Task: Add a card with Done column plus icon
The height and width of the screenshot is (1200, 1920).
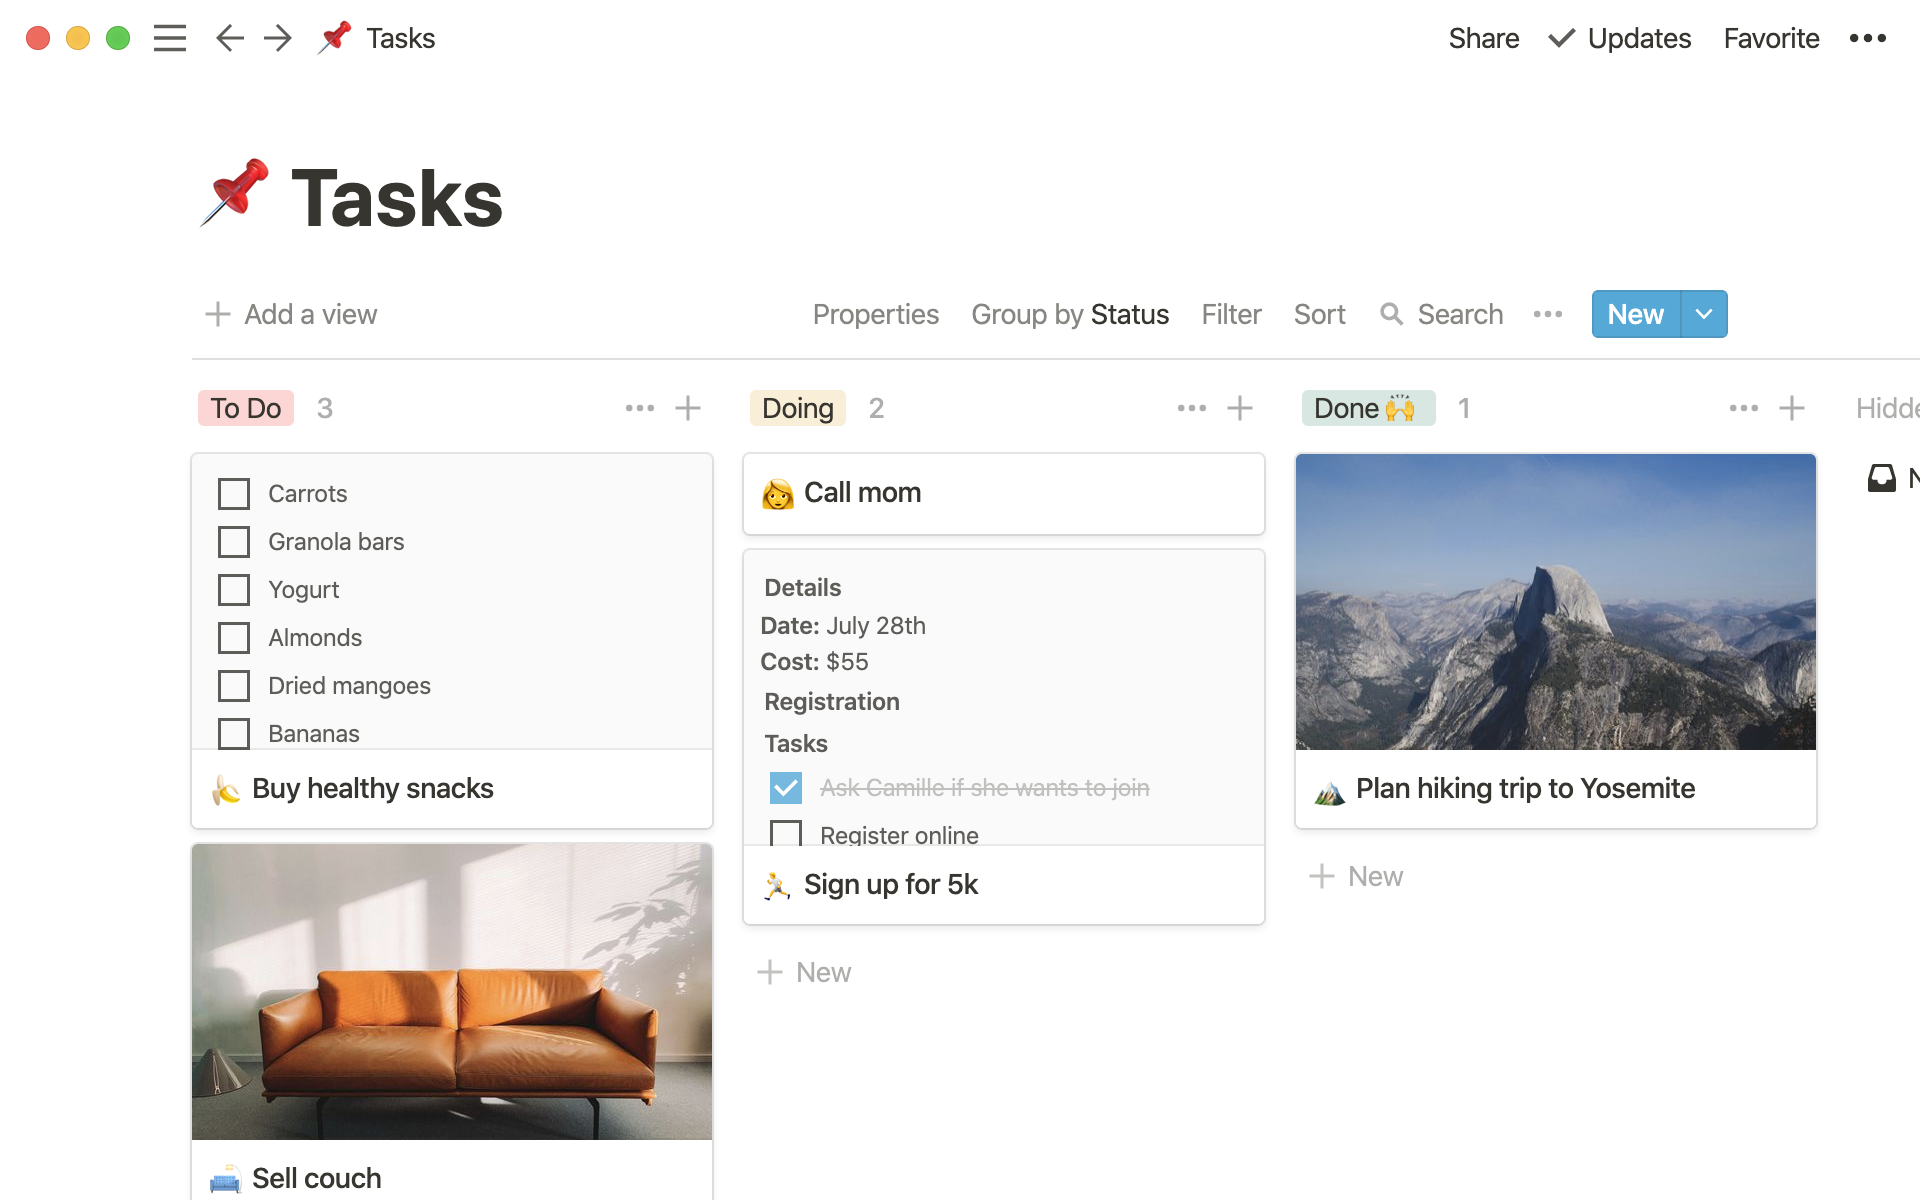Action: tap(1792, 408)
